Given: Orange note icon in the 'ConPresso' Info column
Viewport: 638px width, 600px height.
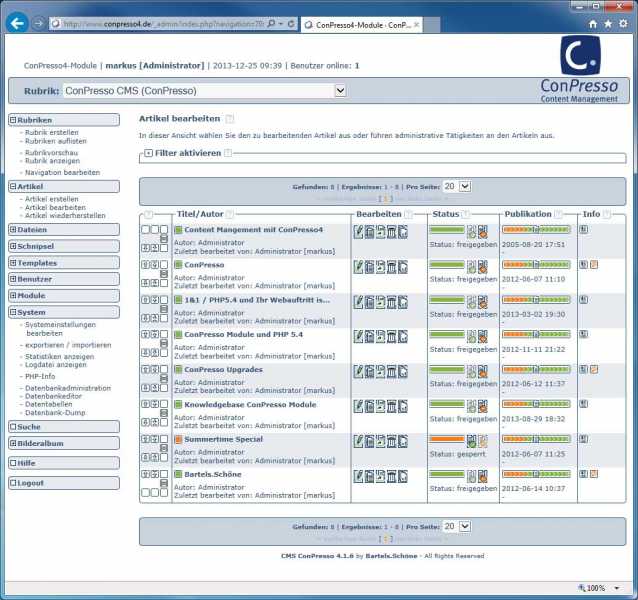Looking at the screenshot, I should (x=594, y=265).
